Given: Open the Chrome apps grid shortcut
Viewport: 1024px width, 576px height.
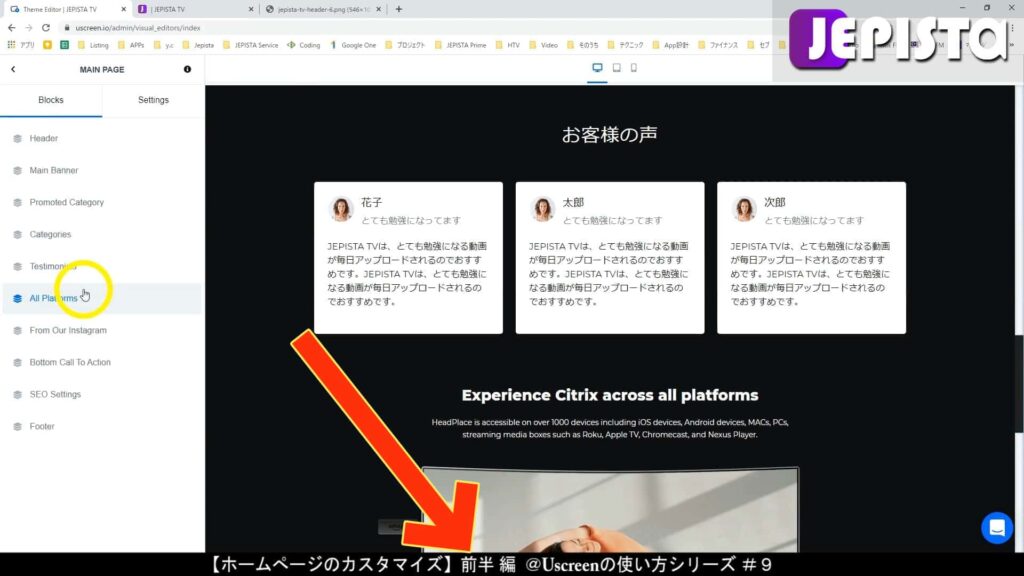Looking at the screenshot, I should tap(11, 45).
